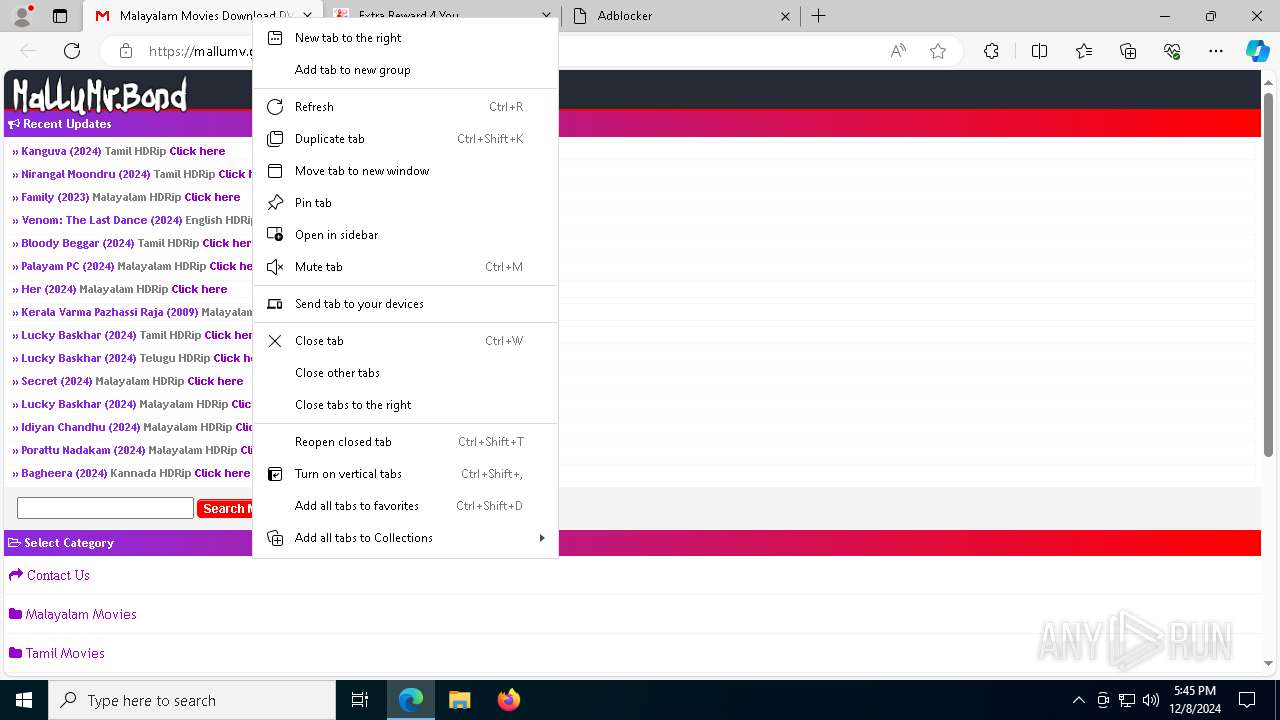Open Family (2023) Click here link
This screenshot has height=720, width=1280.
tap(212, 197)
